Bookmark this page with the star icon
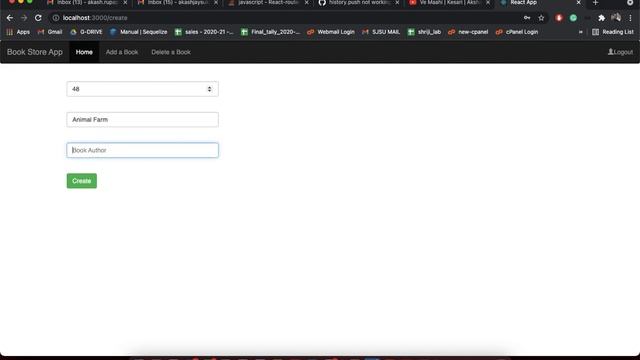The image size is (640, 360). pos(541,18)
